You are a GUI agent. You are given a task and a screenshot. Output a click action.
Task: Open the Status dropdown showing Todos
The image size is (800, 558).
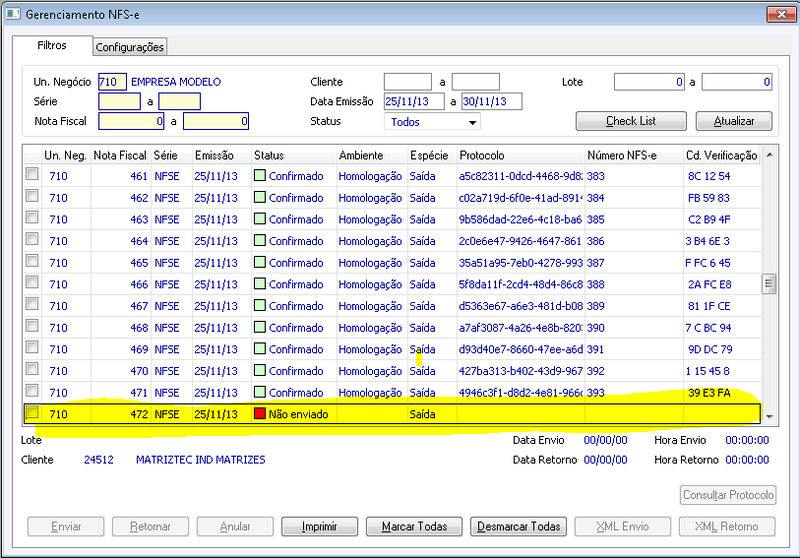(432, 122)
